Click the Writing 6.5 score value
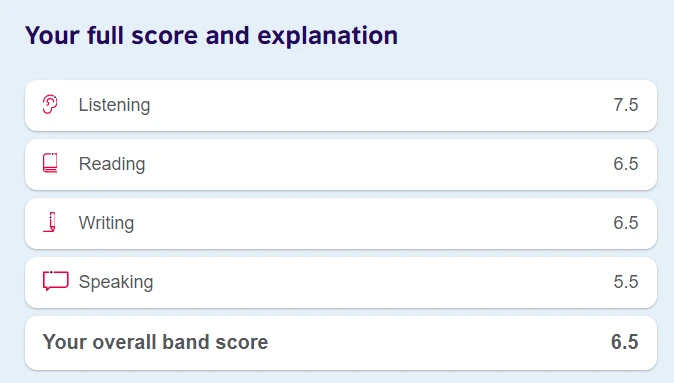Image resolution: width=674 pixels, height=383 pixels. pyautogui.click(x=626, y=223)
